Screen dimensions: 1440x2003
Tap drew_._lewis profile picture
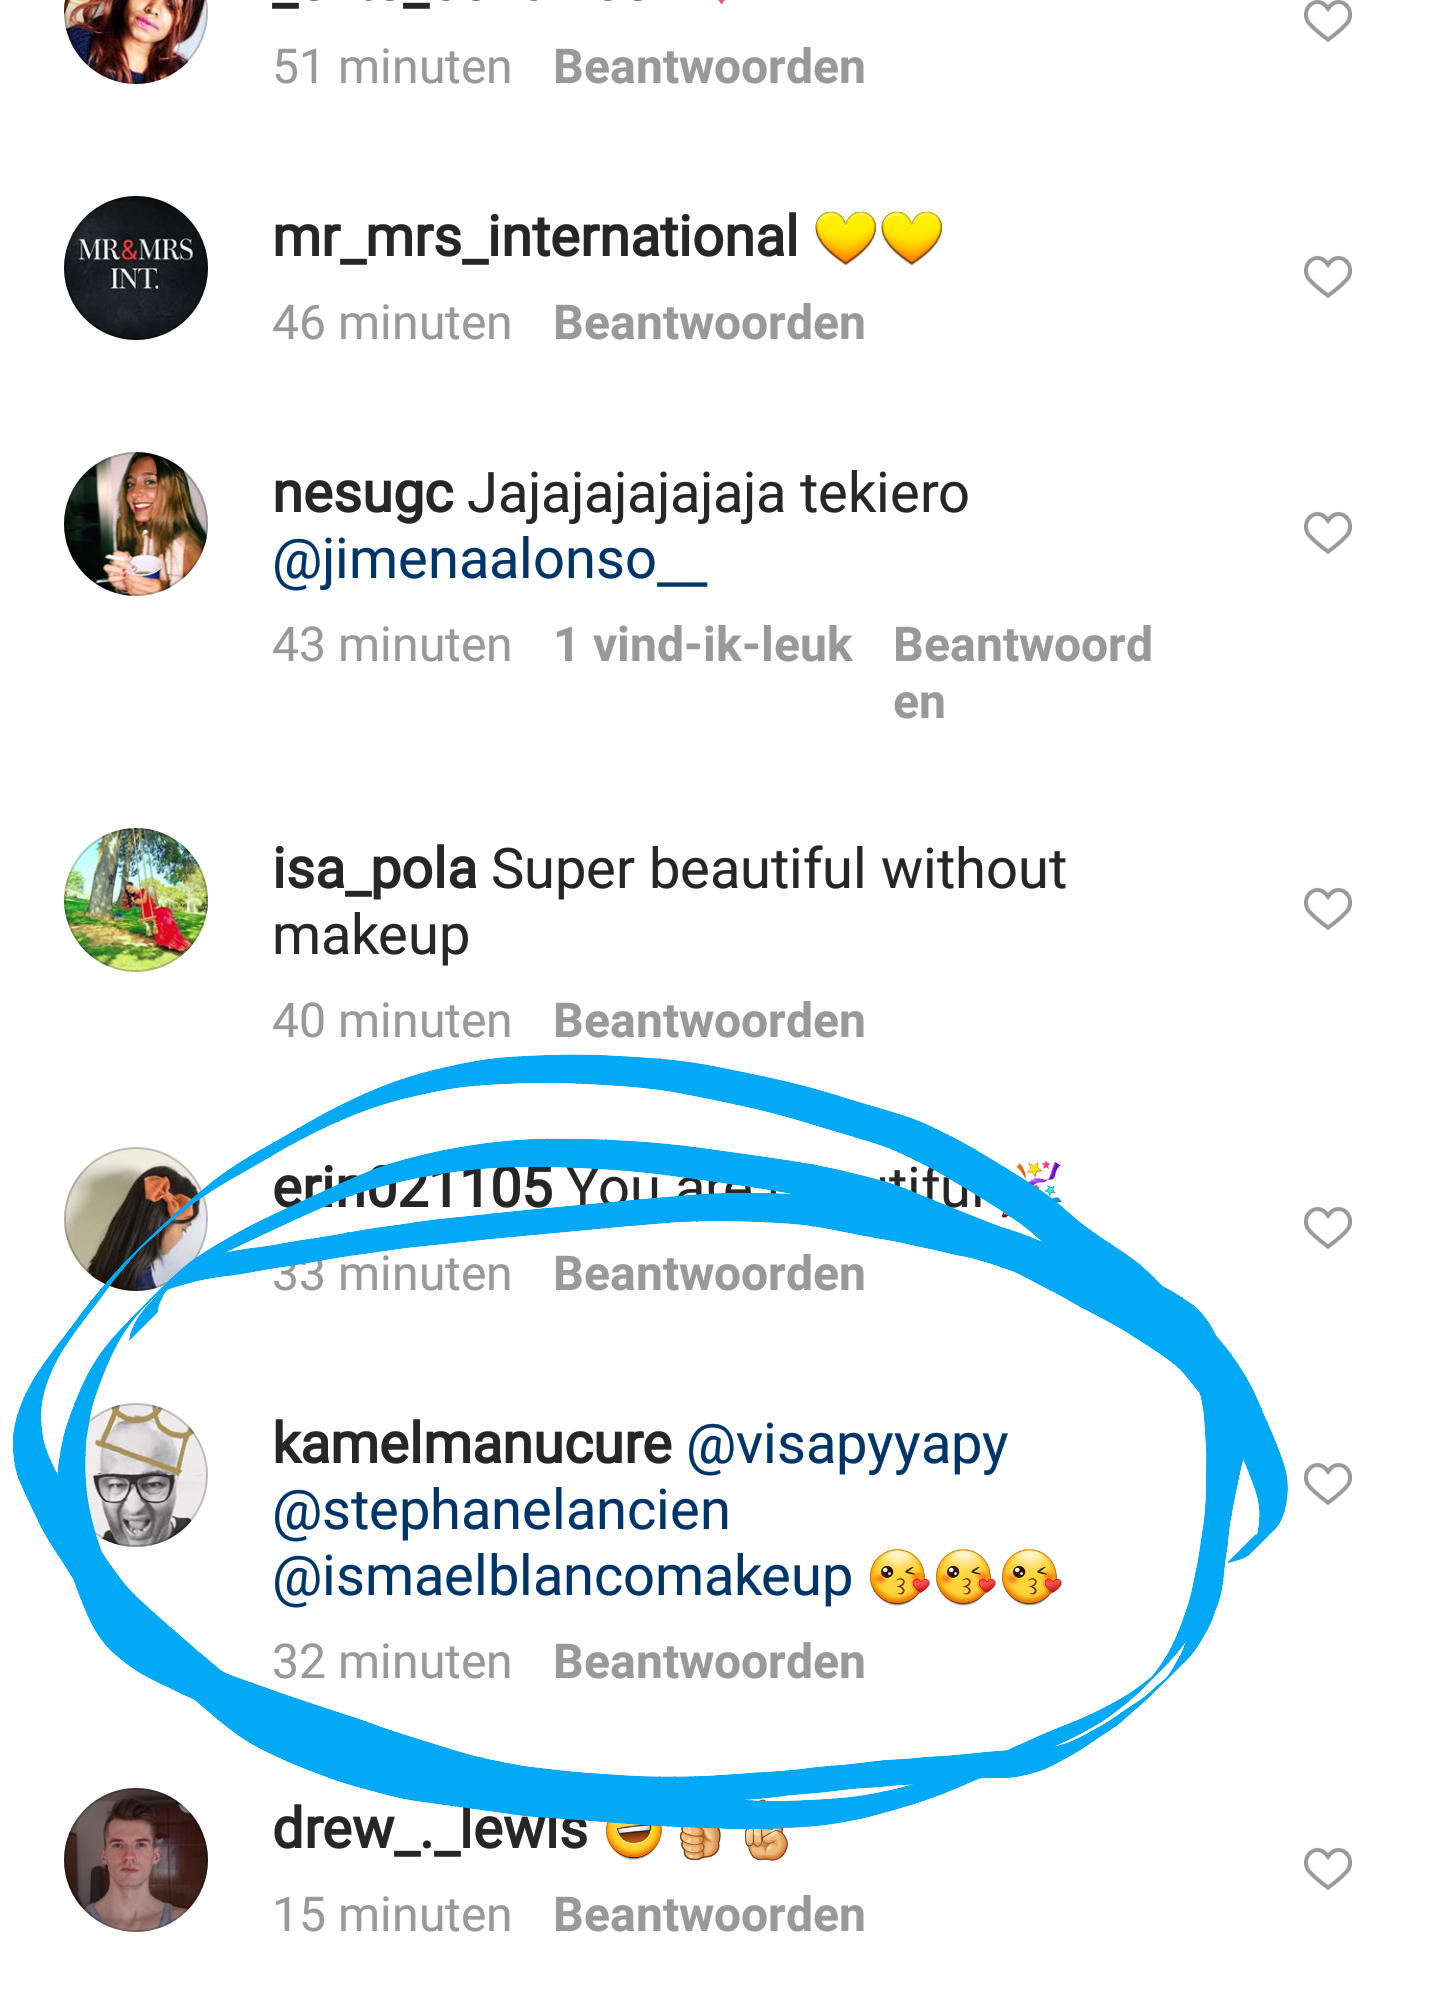[136, 1860]
